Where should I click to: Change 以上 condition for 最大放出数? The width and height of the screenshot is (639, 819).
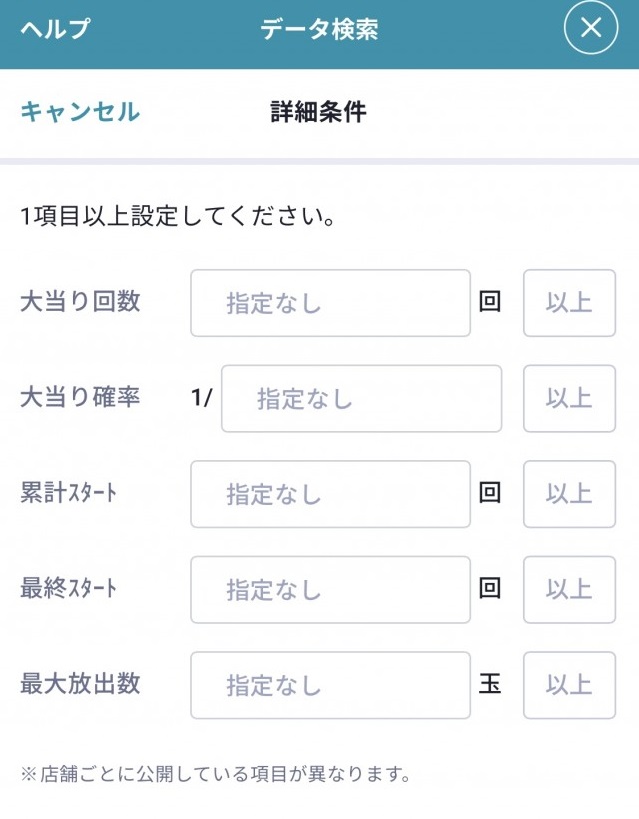click(x=569, y=685)
